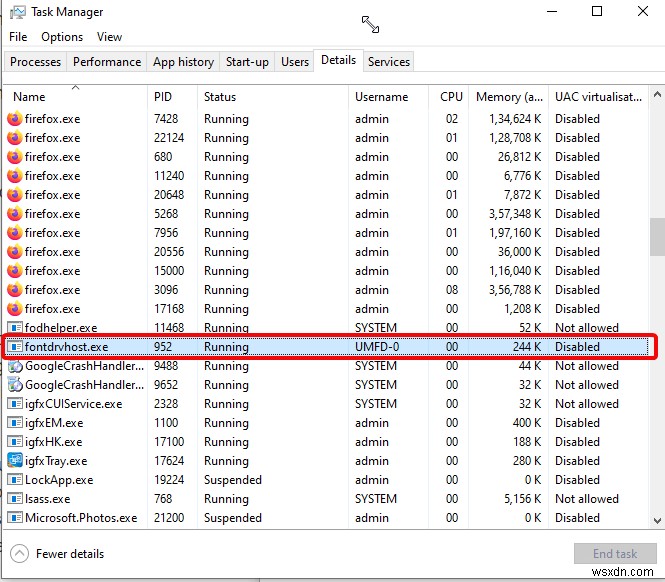
Task: Click Firefox icon for PID 680
Action: click(x=15, y=157)
